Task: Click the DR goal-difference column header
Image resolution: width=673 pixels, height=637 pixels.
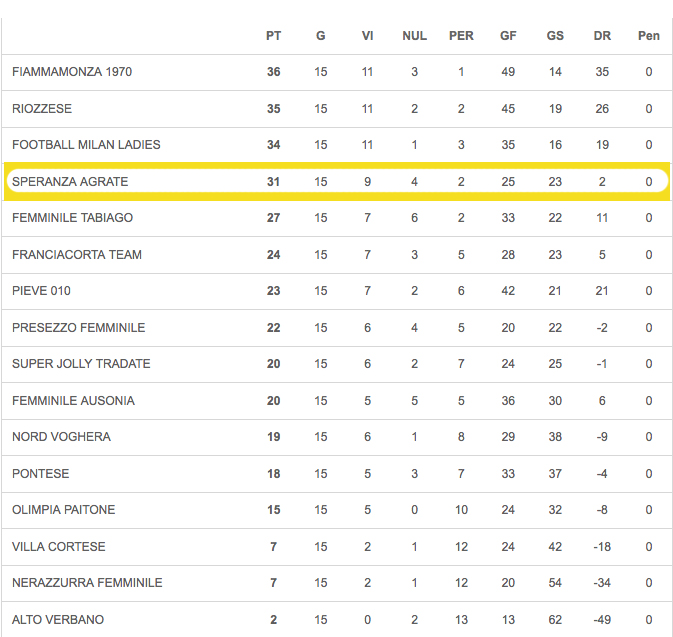Action: pos(602,36)
